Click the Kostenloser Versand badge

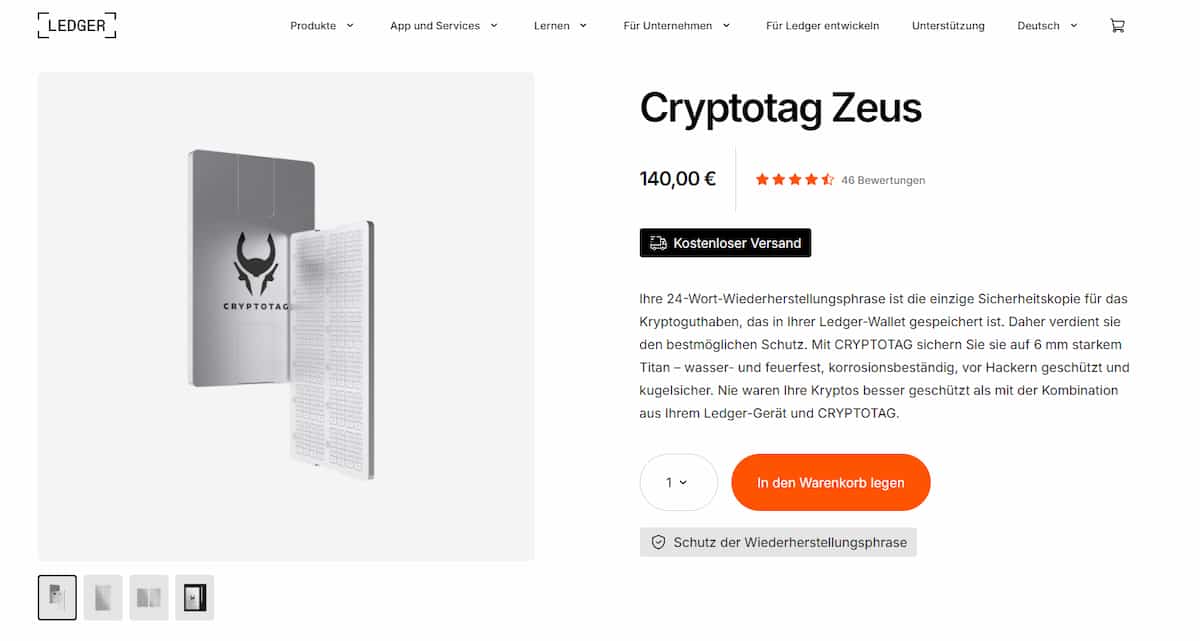click(x=725, y=242)
